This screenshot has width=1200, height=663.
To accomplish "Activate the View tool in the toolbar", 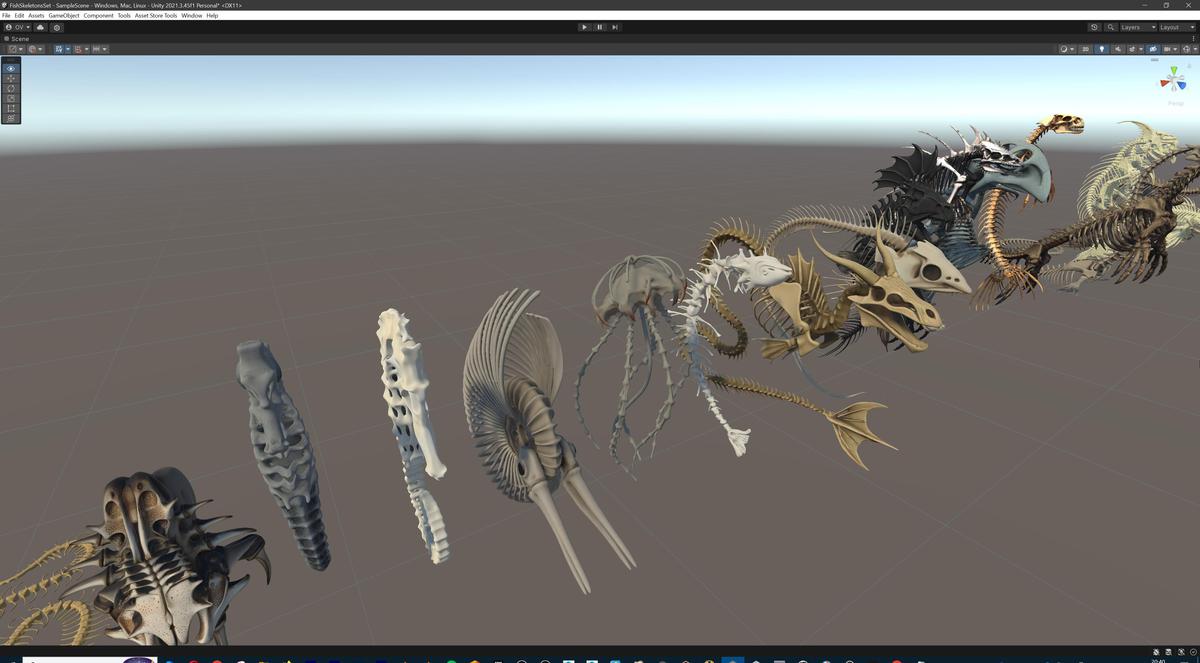I will tap(10, 68).
